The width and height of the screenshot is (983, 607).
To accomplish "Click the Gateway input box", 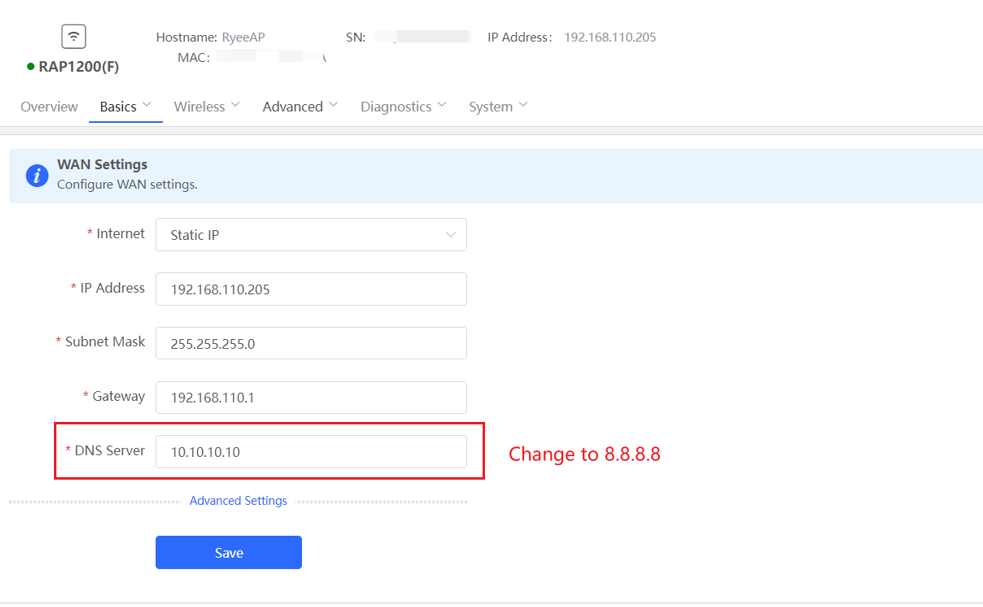I will click(311, 397).
